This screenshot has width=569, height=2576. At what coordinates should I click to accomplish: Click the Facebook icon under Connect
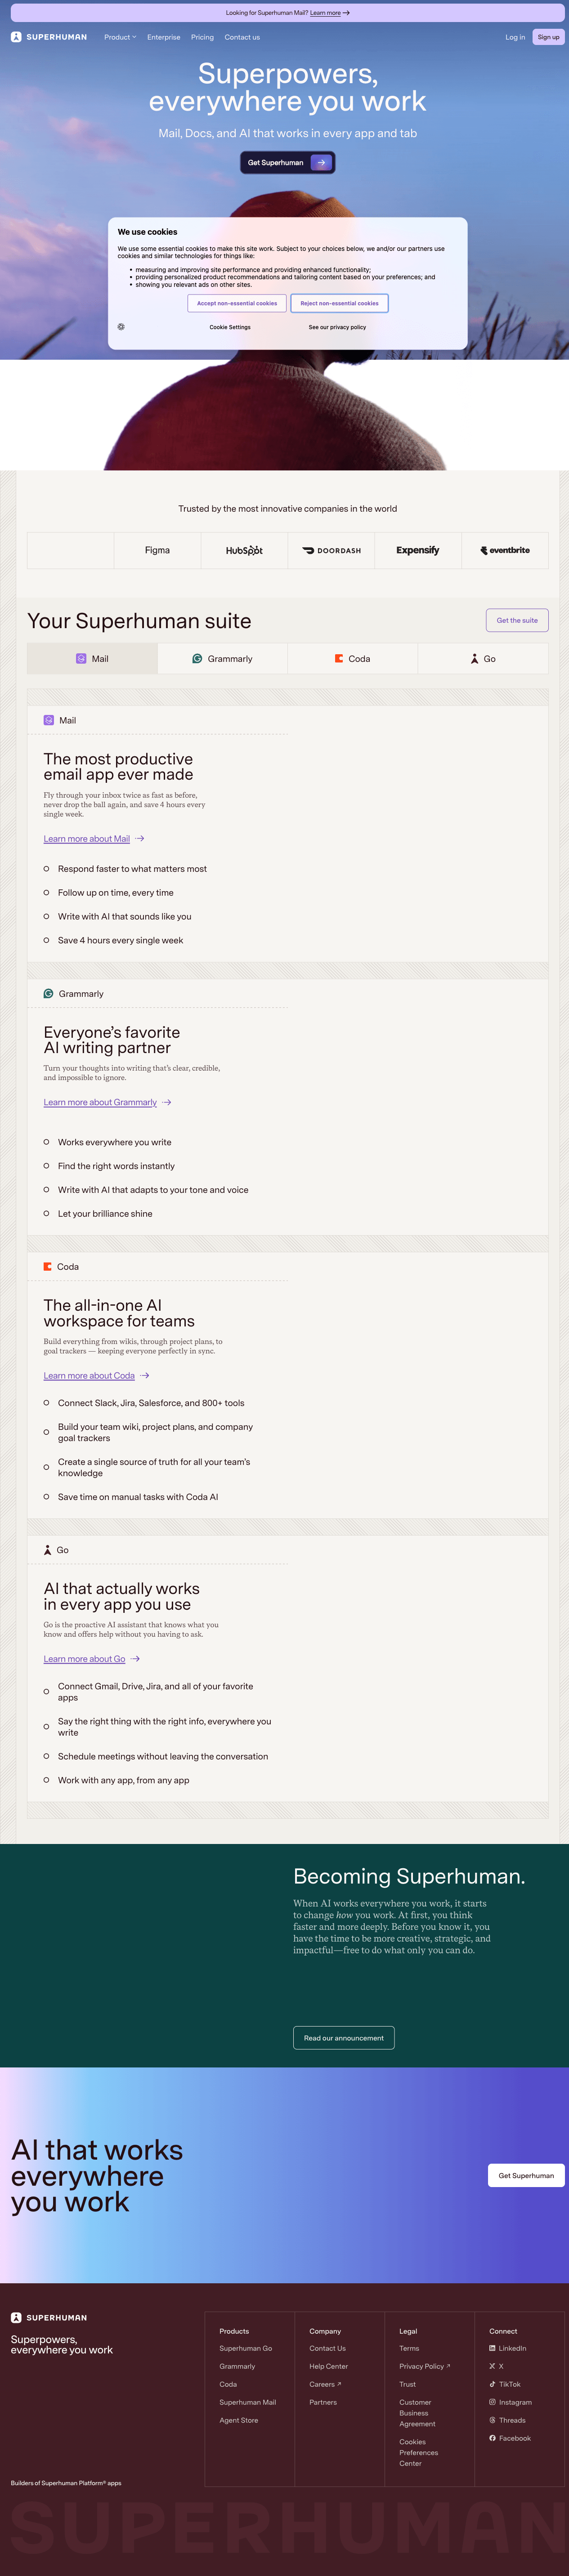coord(492,2438)
